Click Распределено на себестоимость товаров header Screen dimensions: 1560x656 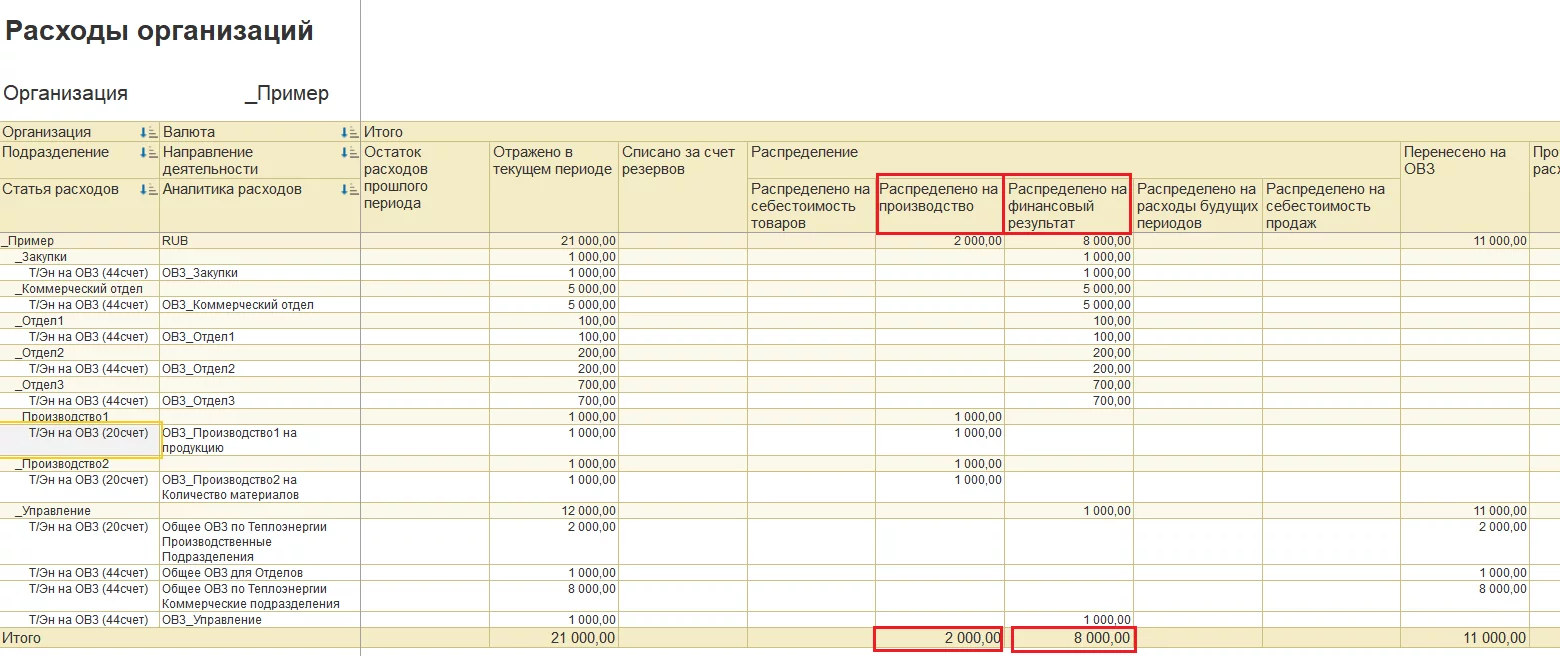[811, 206]
